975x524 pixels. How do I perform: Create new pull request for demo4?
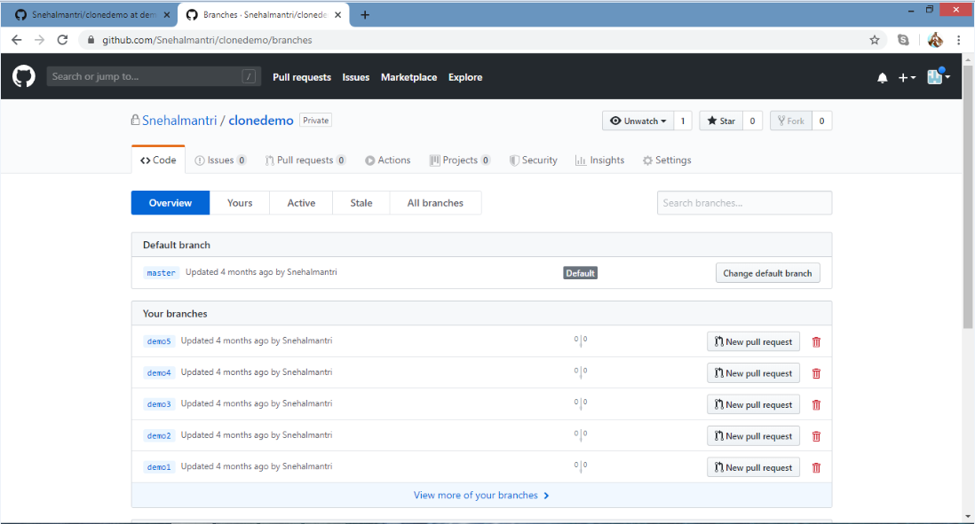pos(753,373)
